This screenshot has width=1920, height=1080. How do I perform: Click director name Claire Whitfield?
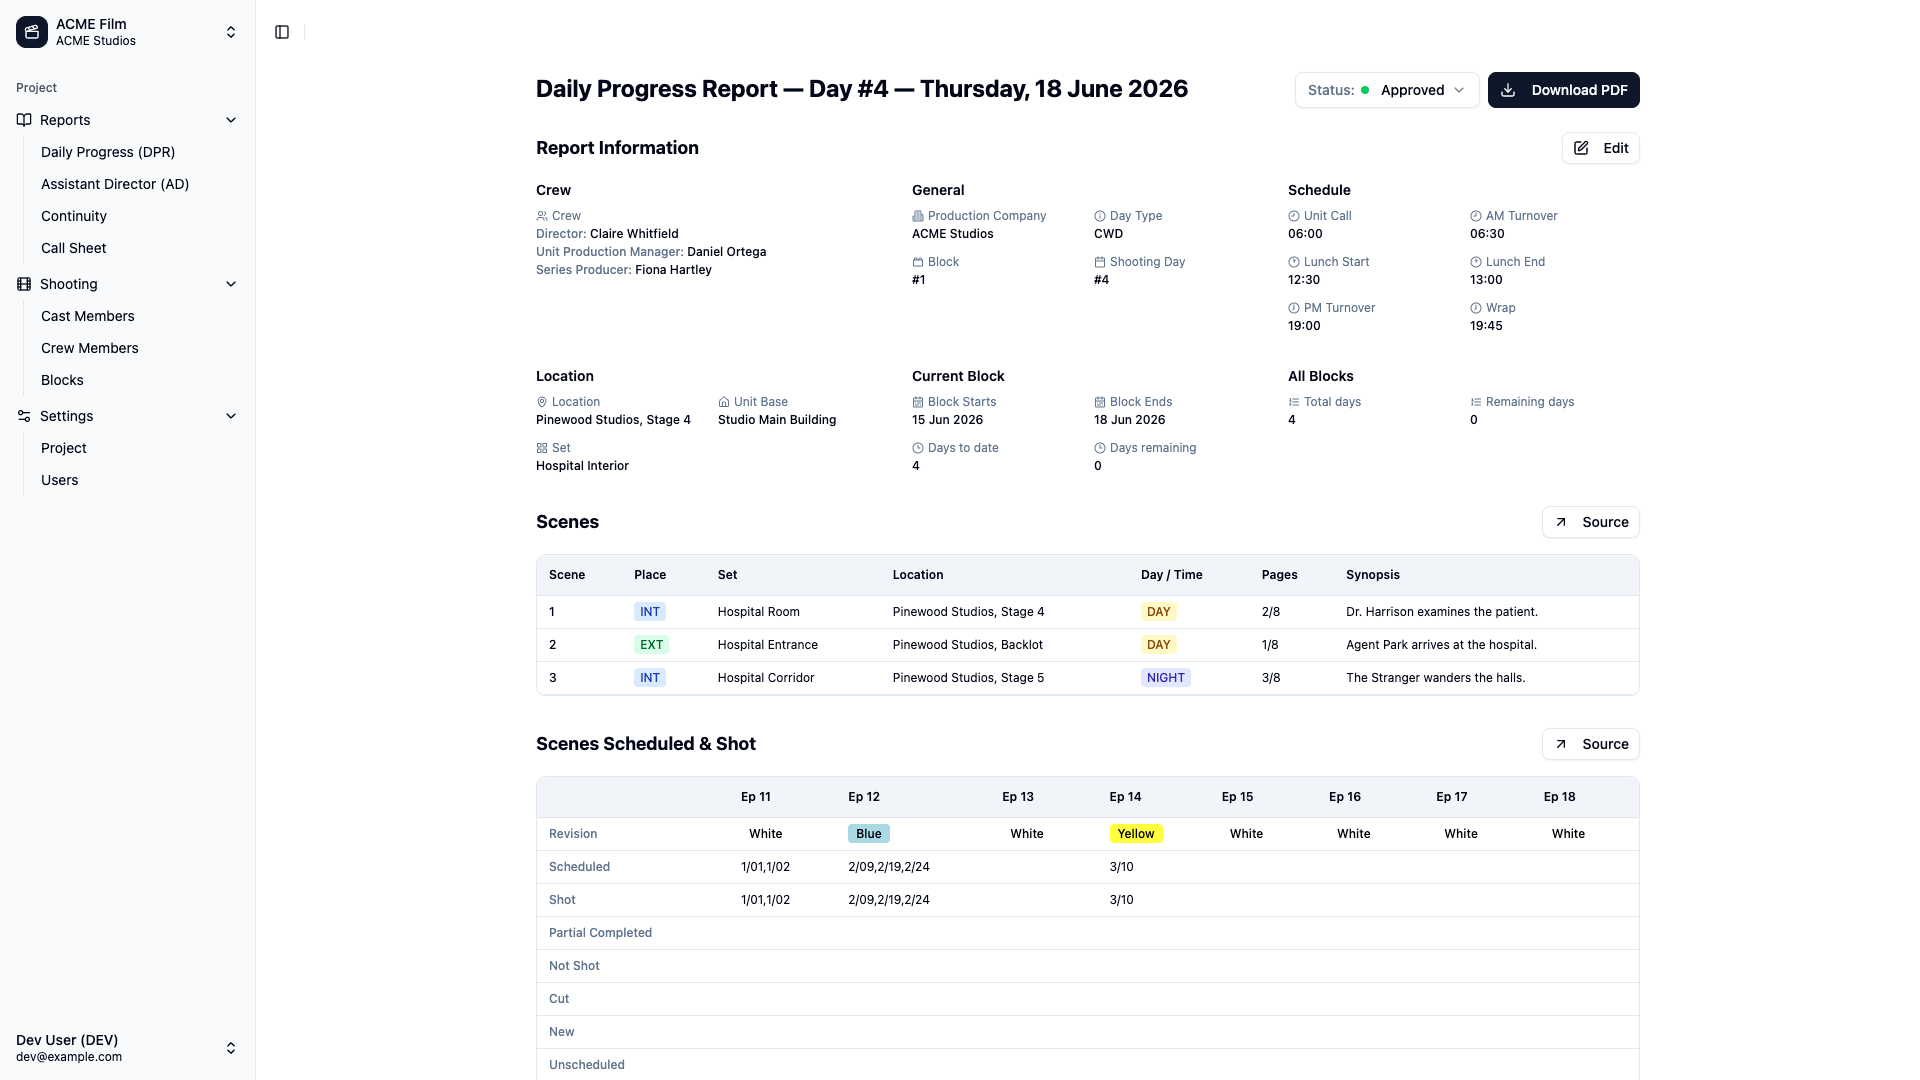point(634,234)
